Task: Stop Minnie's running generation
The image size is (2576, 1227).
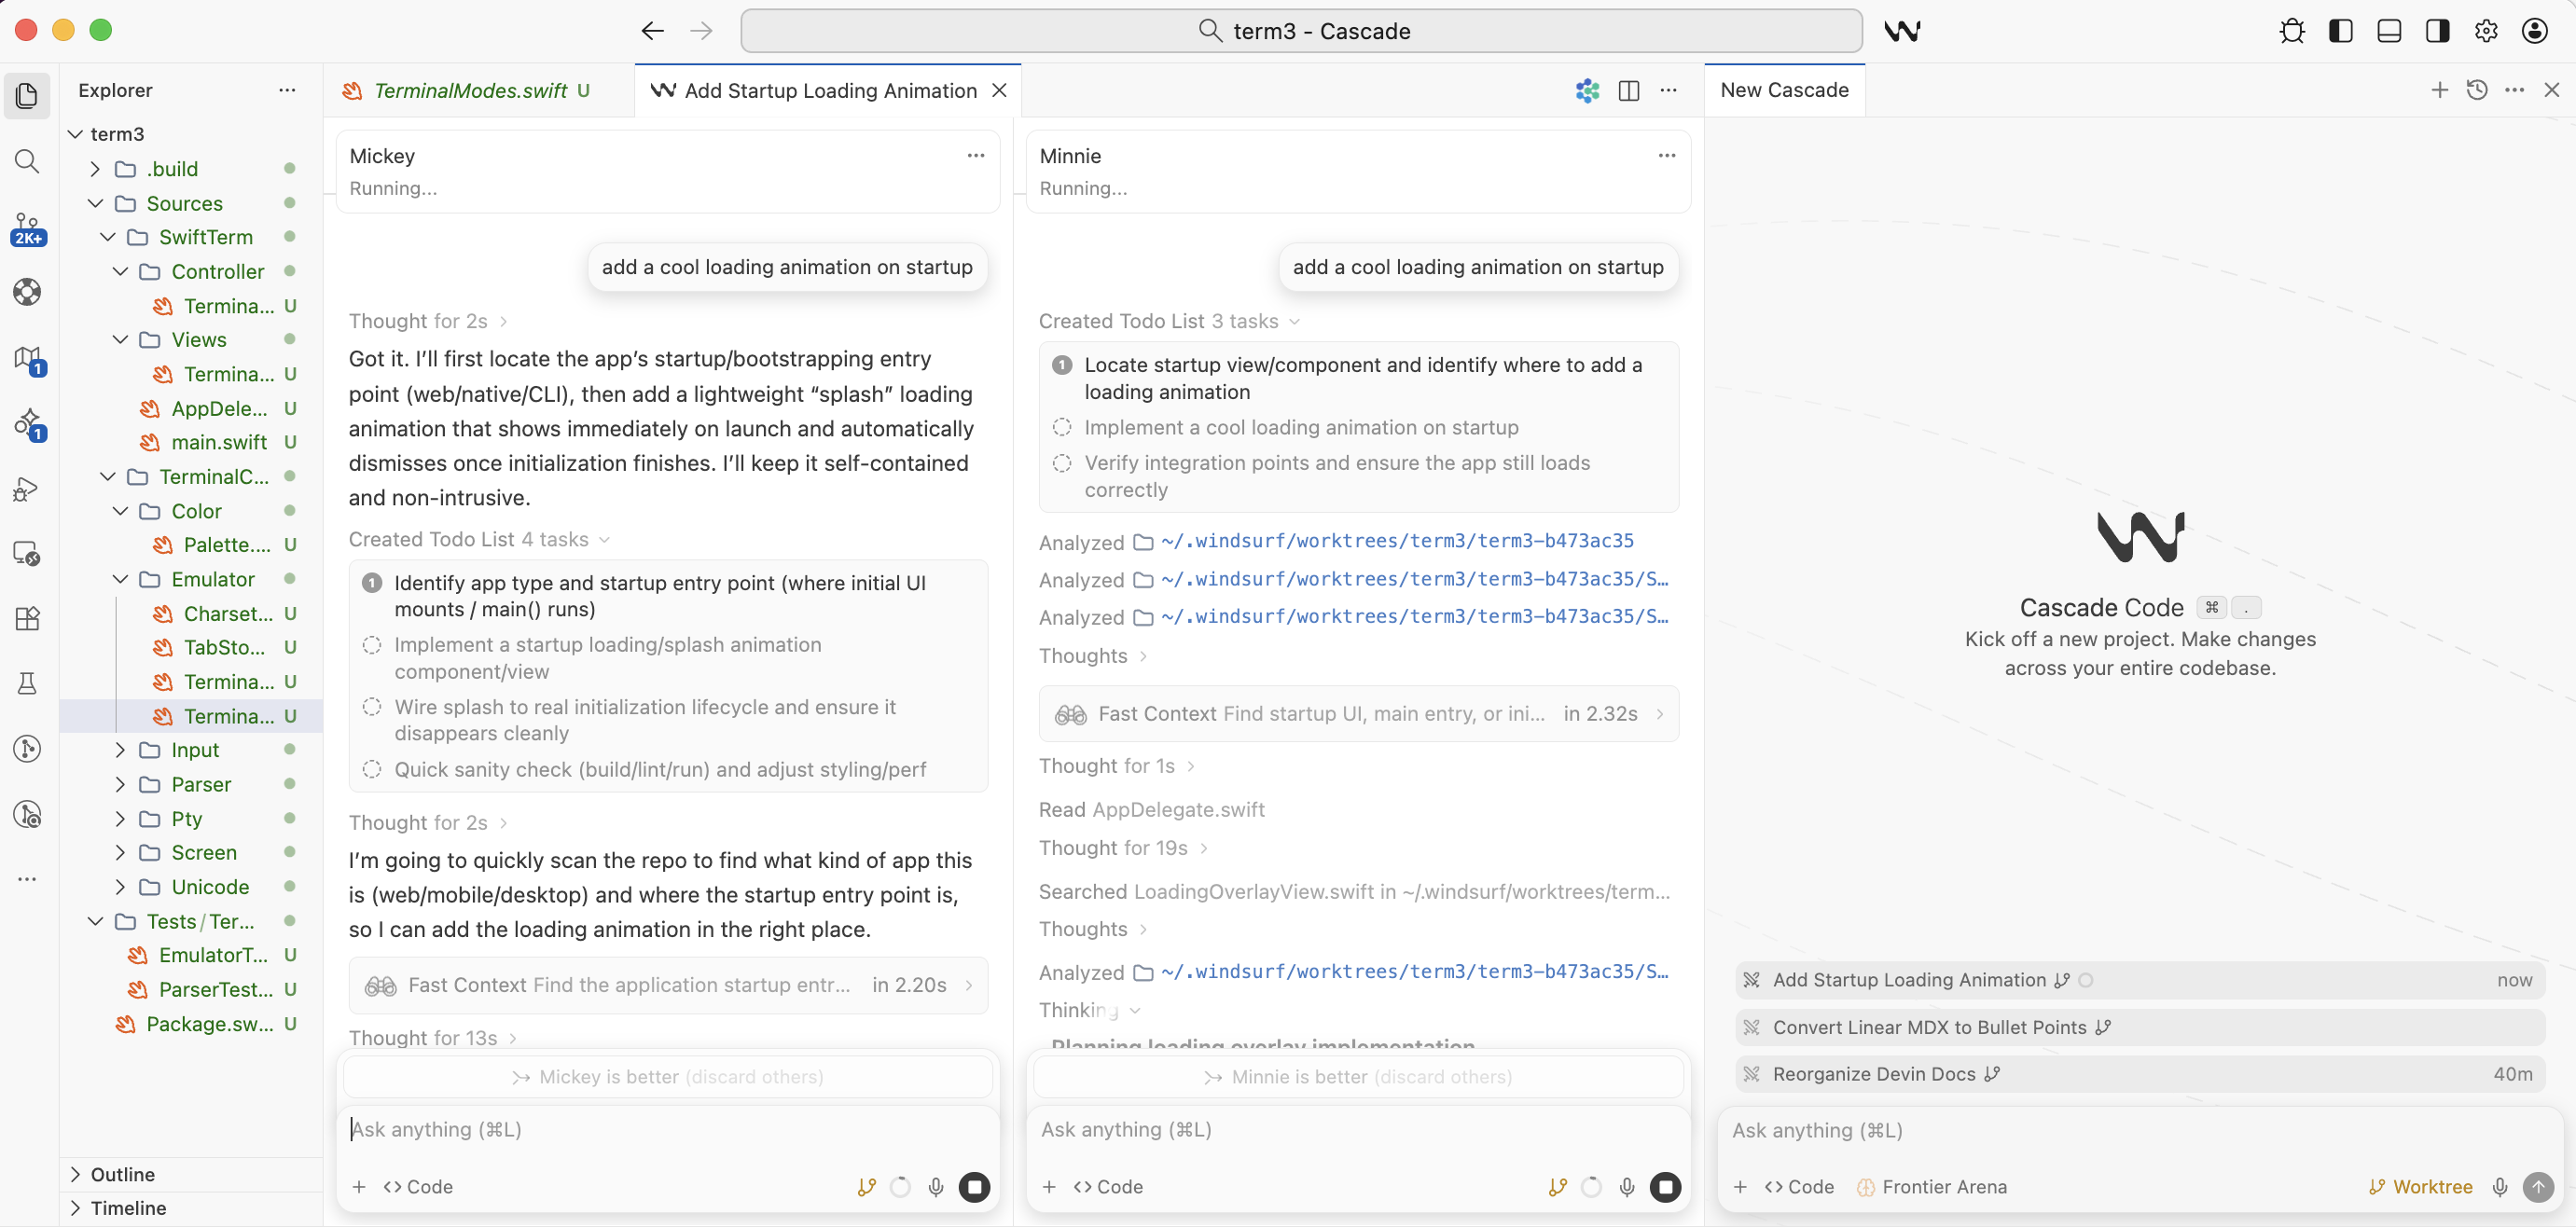Action: click(1665, 1186)
